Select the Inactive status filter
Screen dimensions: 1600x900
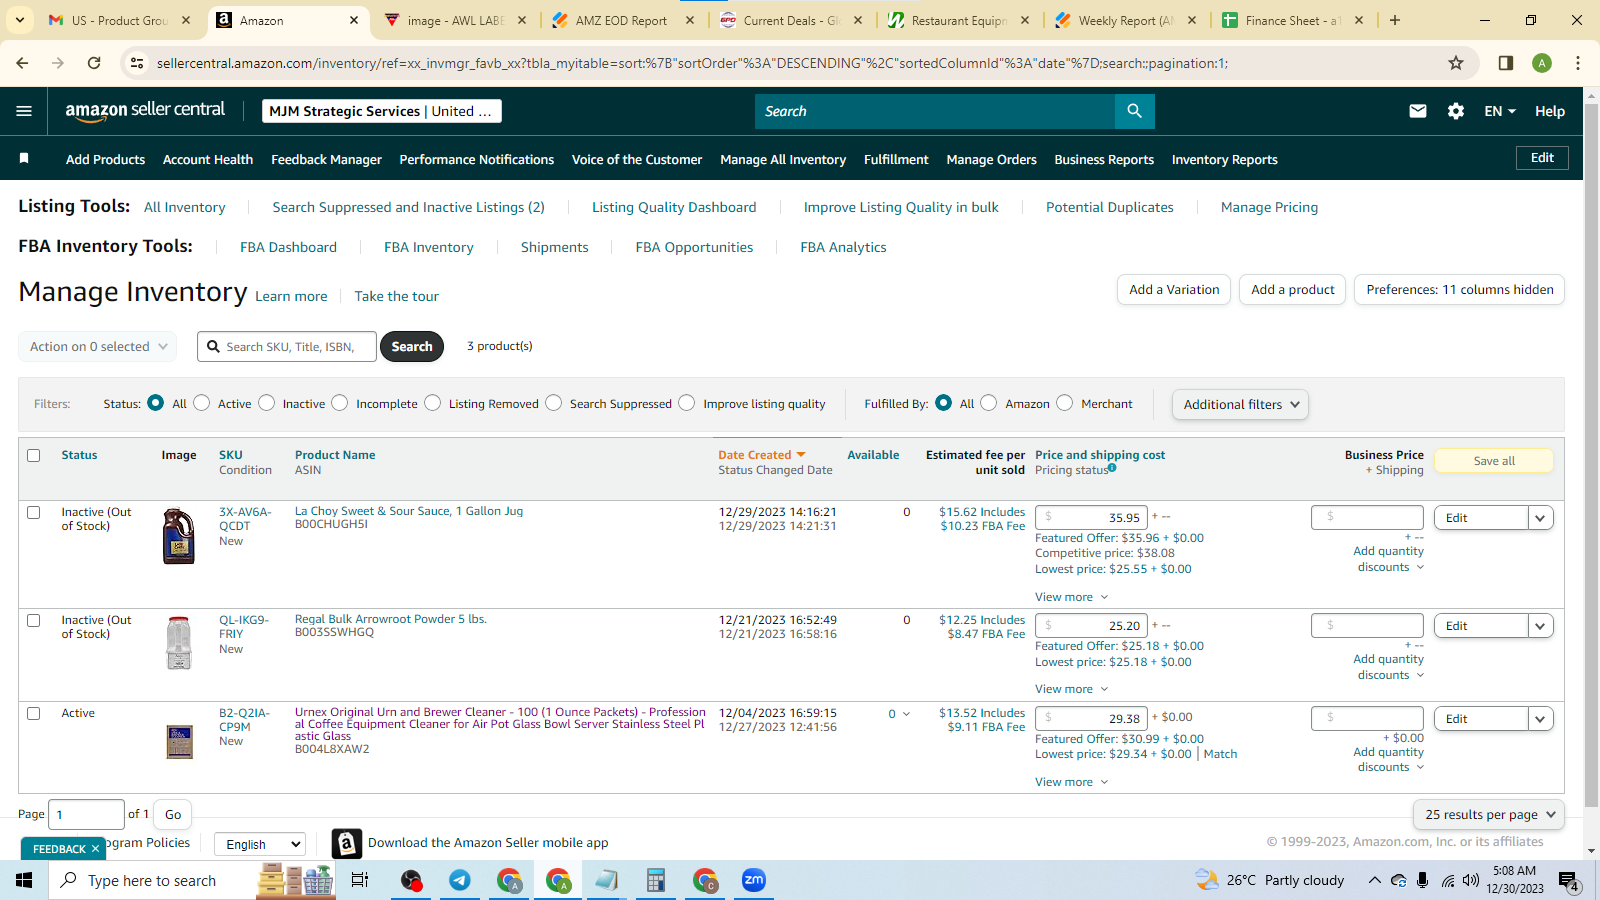point(267,402)
